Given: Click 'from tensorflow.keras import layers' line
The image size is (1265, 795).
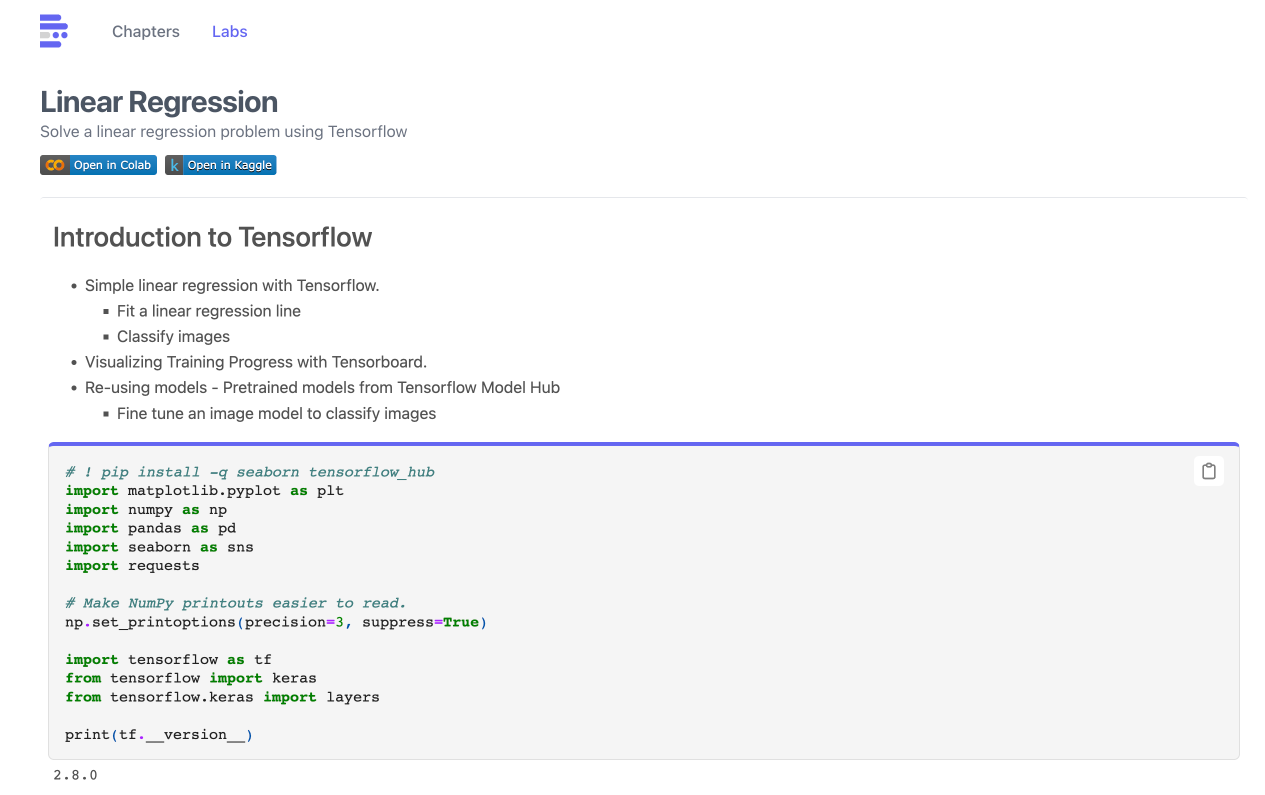Looking at the screenshot, I should (223, 697).
